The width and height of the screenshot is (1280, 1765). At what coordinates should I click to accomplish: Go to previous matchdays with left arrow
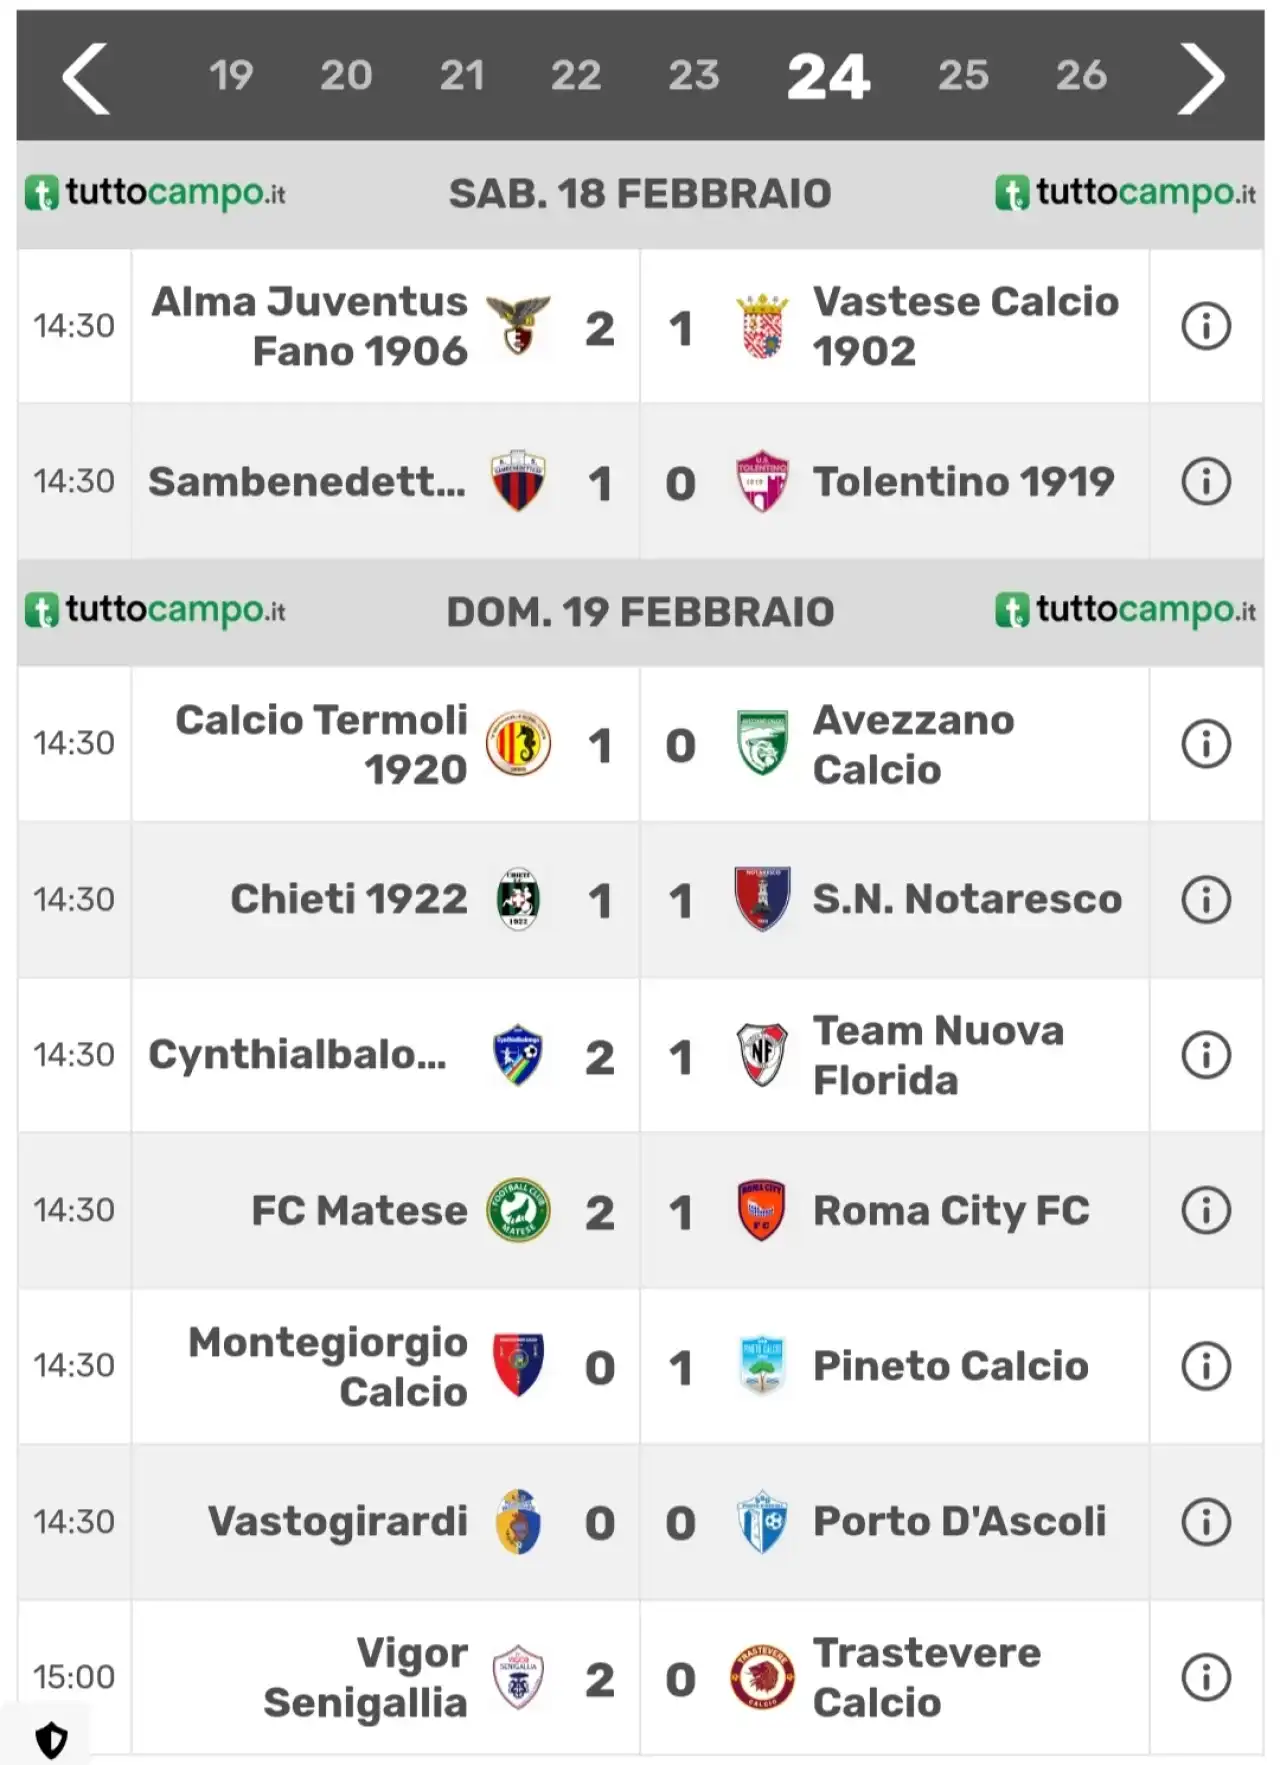(x=86, y=78)
